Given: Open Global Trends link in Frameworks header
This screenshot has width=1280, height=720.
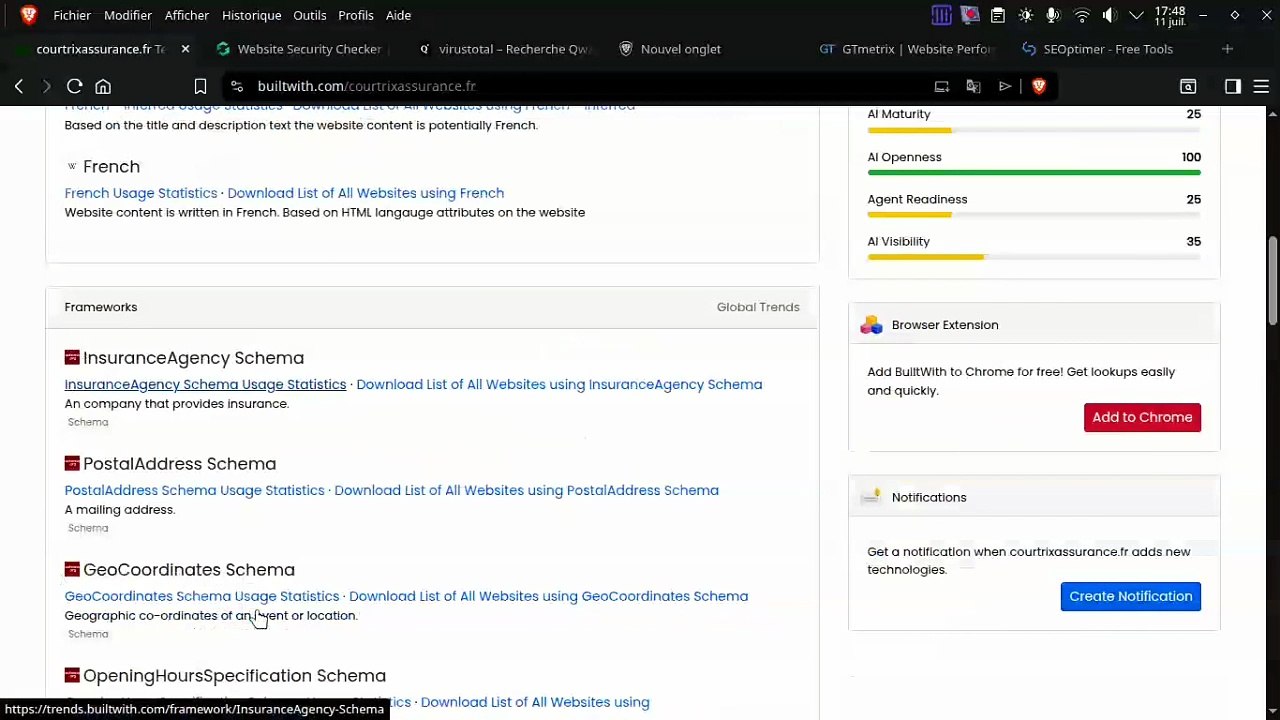Looking at the screenshot, I should coord(758,307).
